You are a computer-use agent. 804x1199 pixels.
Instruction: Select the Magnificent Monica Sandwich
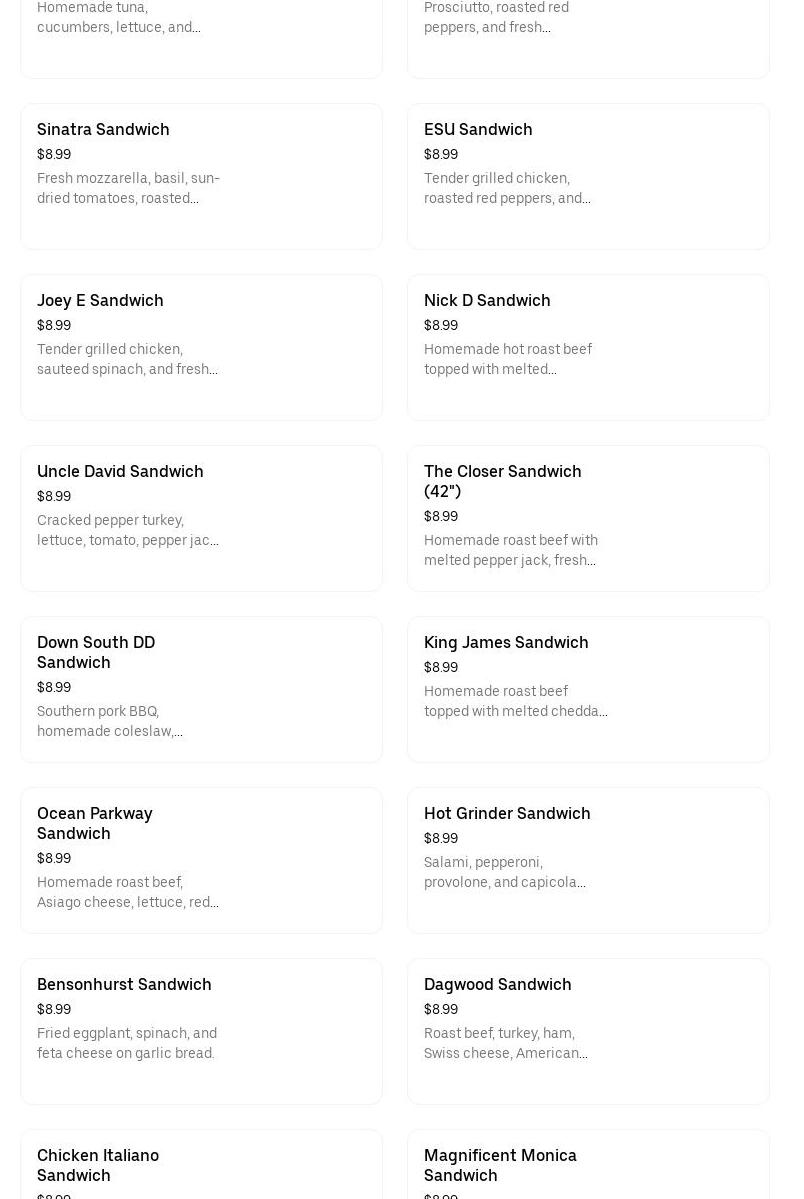tap(500, 1165)
